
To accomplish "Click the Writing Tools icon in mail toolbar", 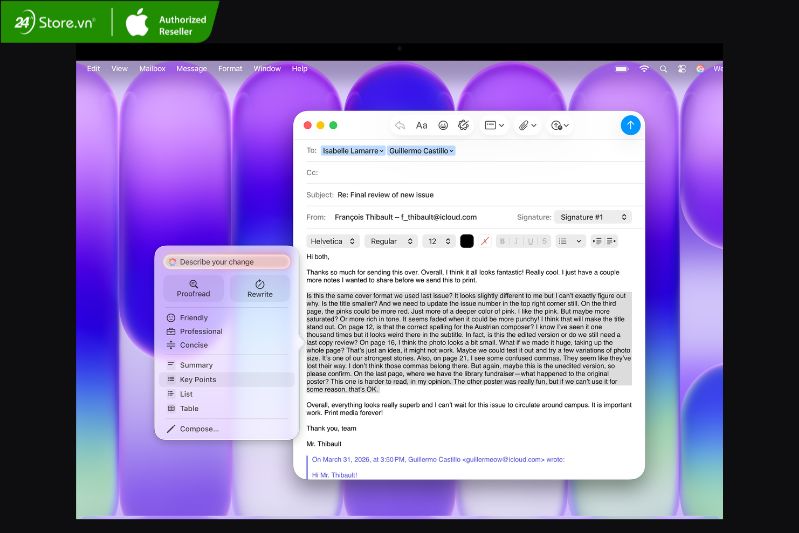I will [464, 126].
